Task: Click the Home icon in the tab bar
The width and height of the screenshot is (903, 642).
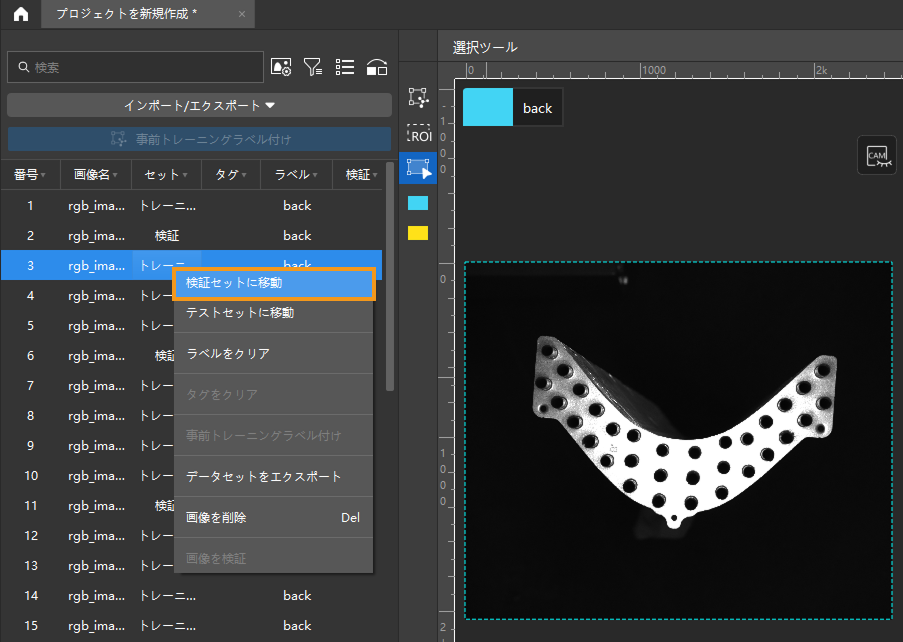Action: [x=20, y=14]
